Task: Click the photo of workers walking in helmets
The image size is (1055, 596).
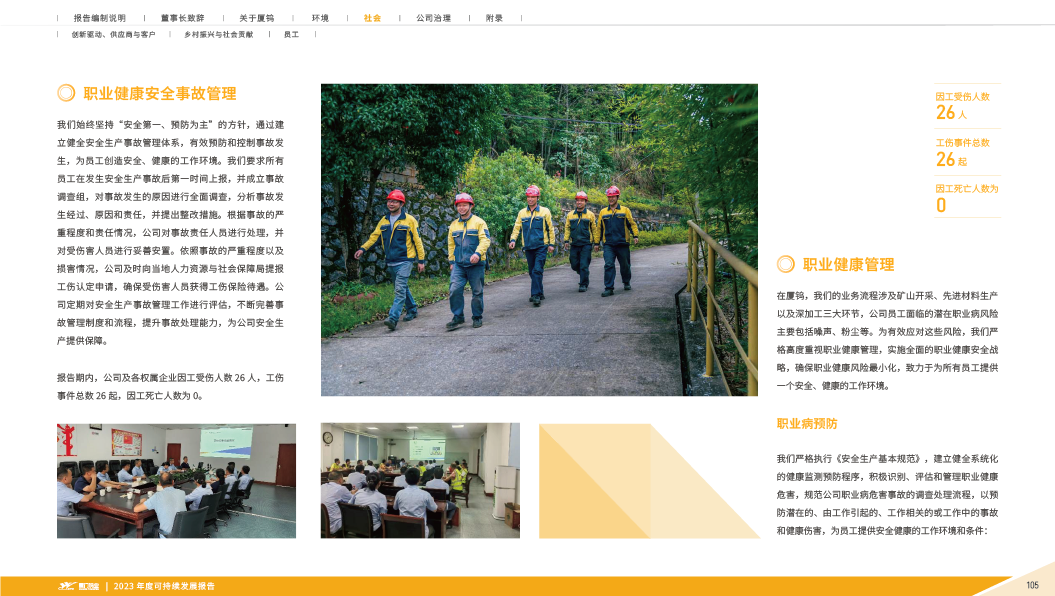Action: coord(539,239)
